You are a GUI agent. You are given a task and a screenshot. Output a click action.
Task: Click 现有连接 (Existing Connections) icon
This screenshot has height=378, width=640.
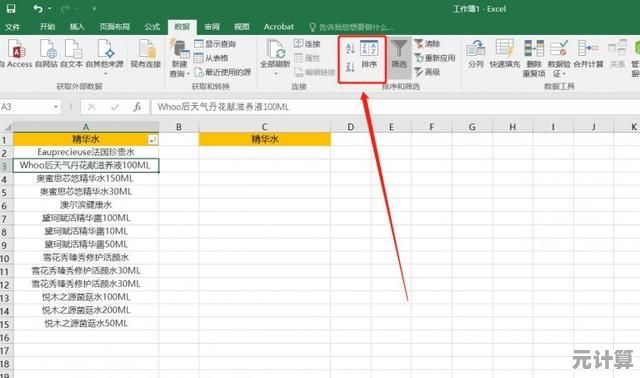pyautogui.click(x=146, y=53)
